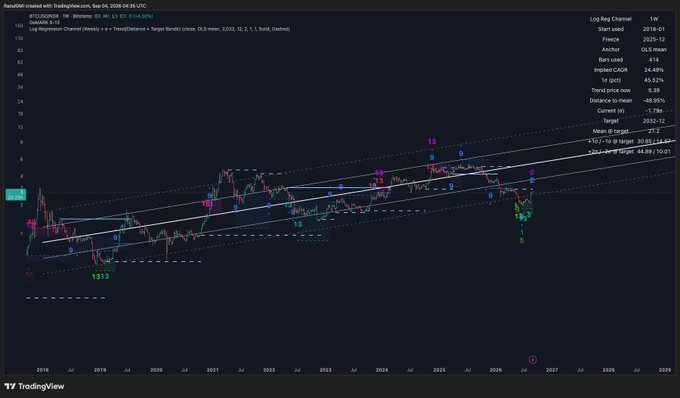This screenshot has width=680, height=398.
Task: Click the 2023 label on time axis
Action: (325, 370)
